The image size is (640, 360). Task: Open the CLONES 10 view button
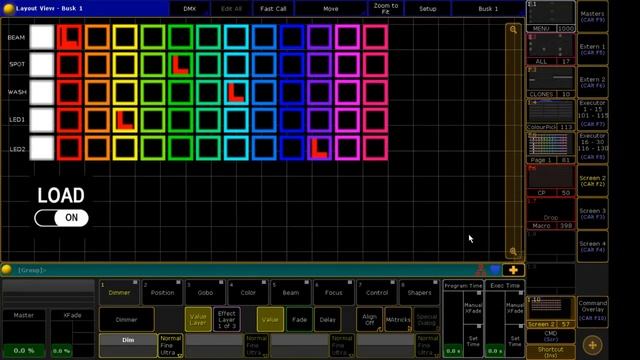coord(551,82)
